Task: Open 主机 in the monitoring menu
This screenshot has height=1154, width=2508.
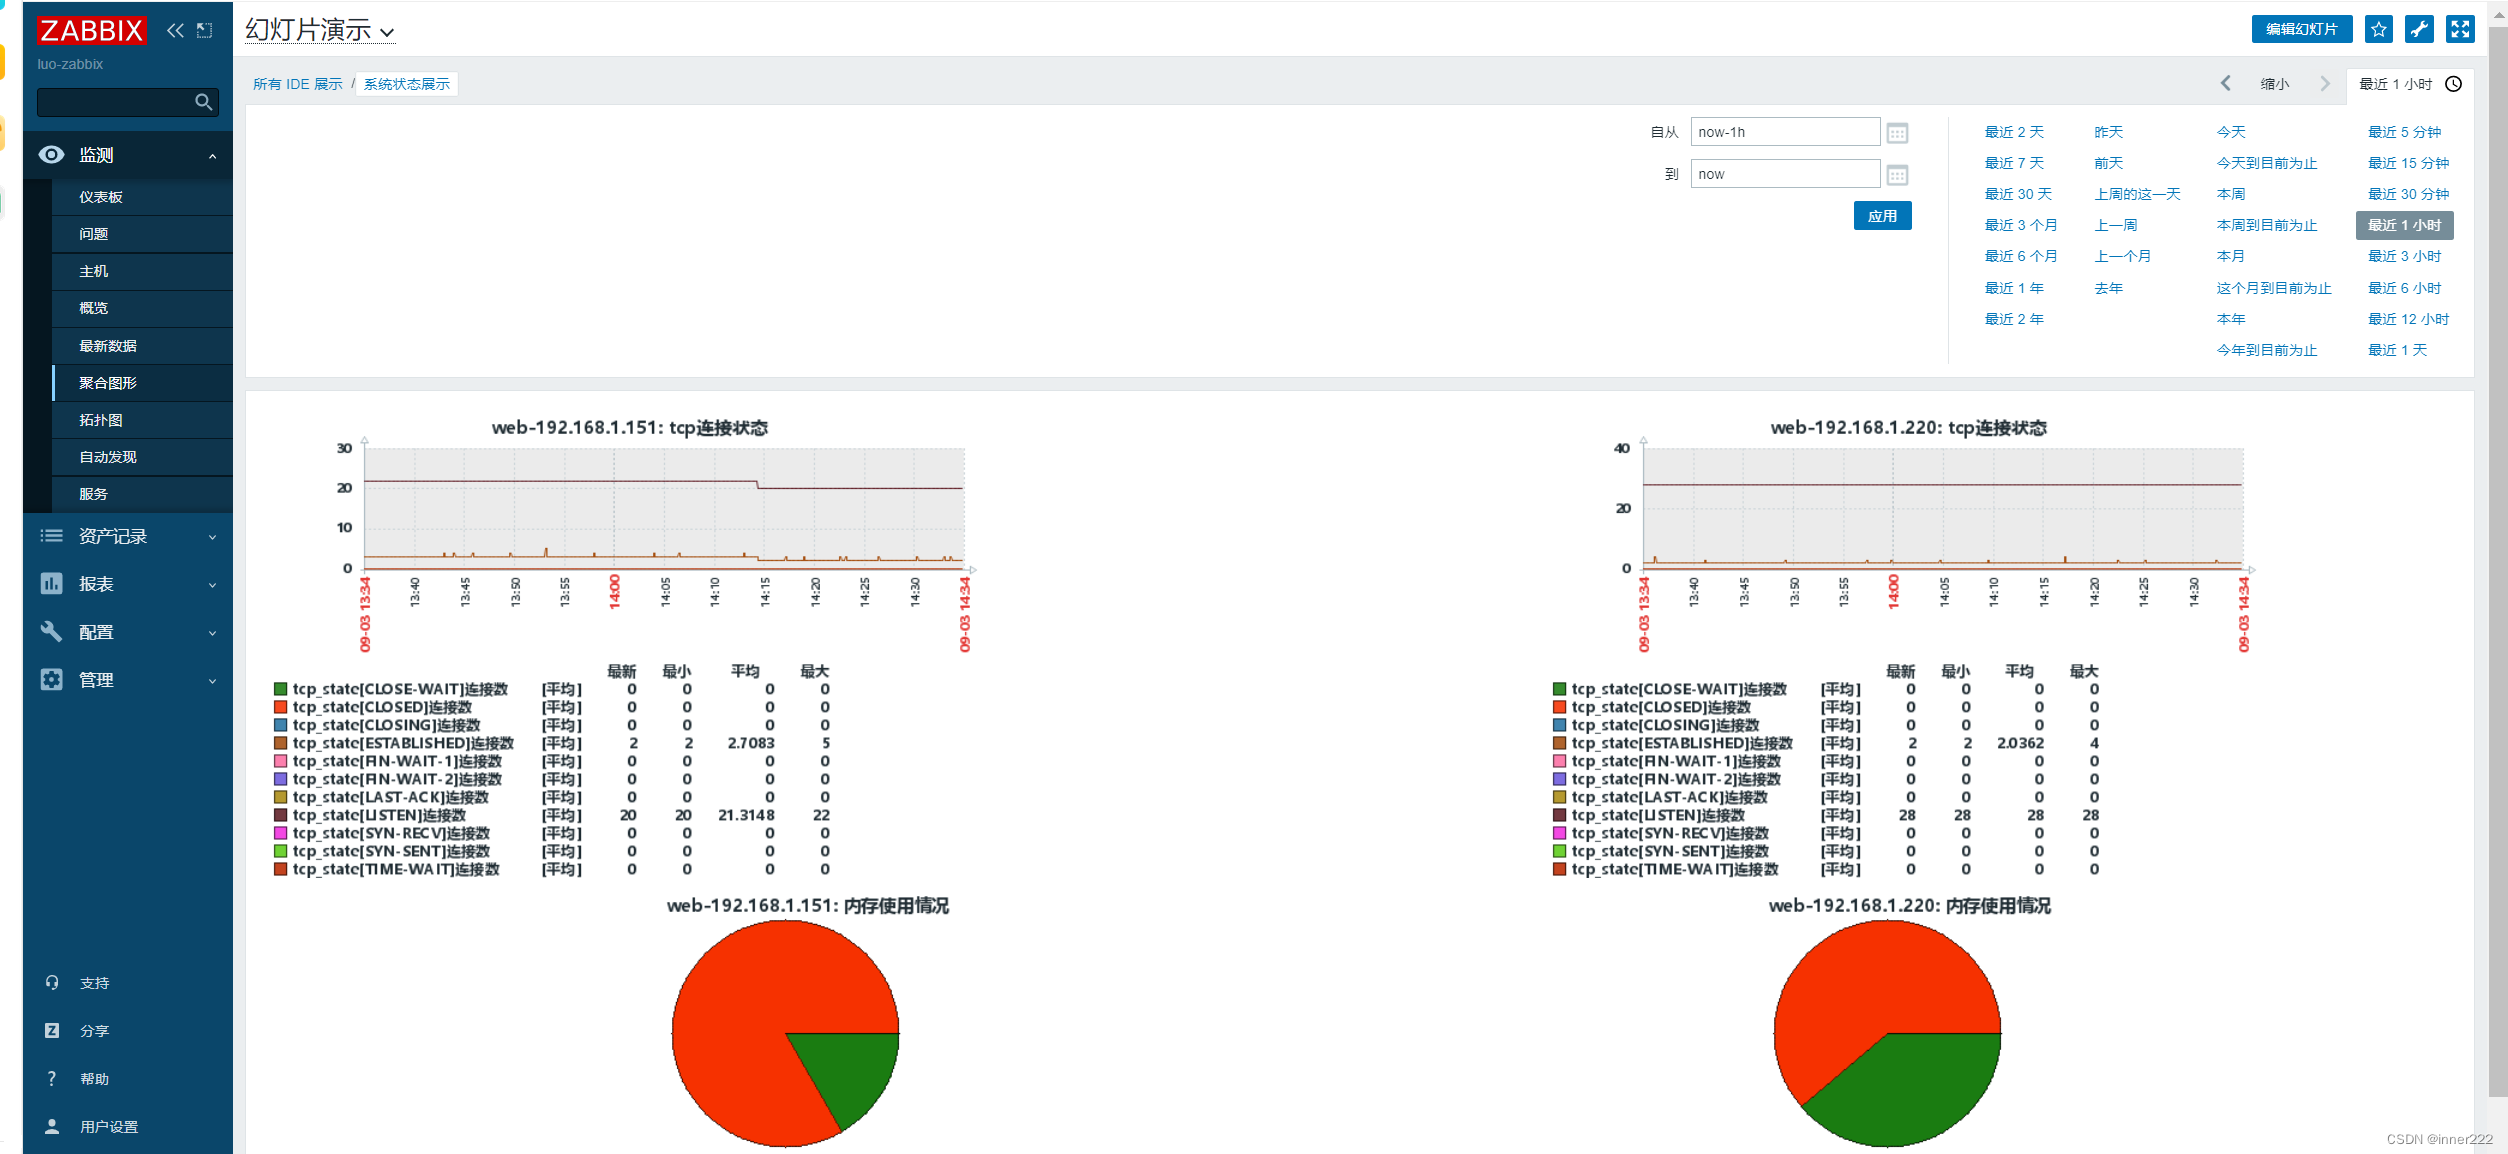Action: point(142,271)
